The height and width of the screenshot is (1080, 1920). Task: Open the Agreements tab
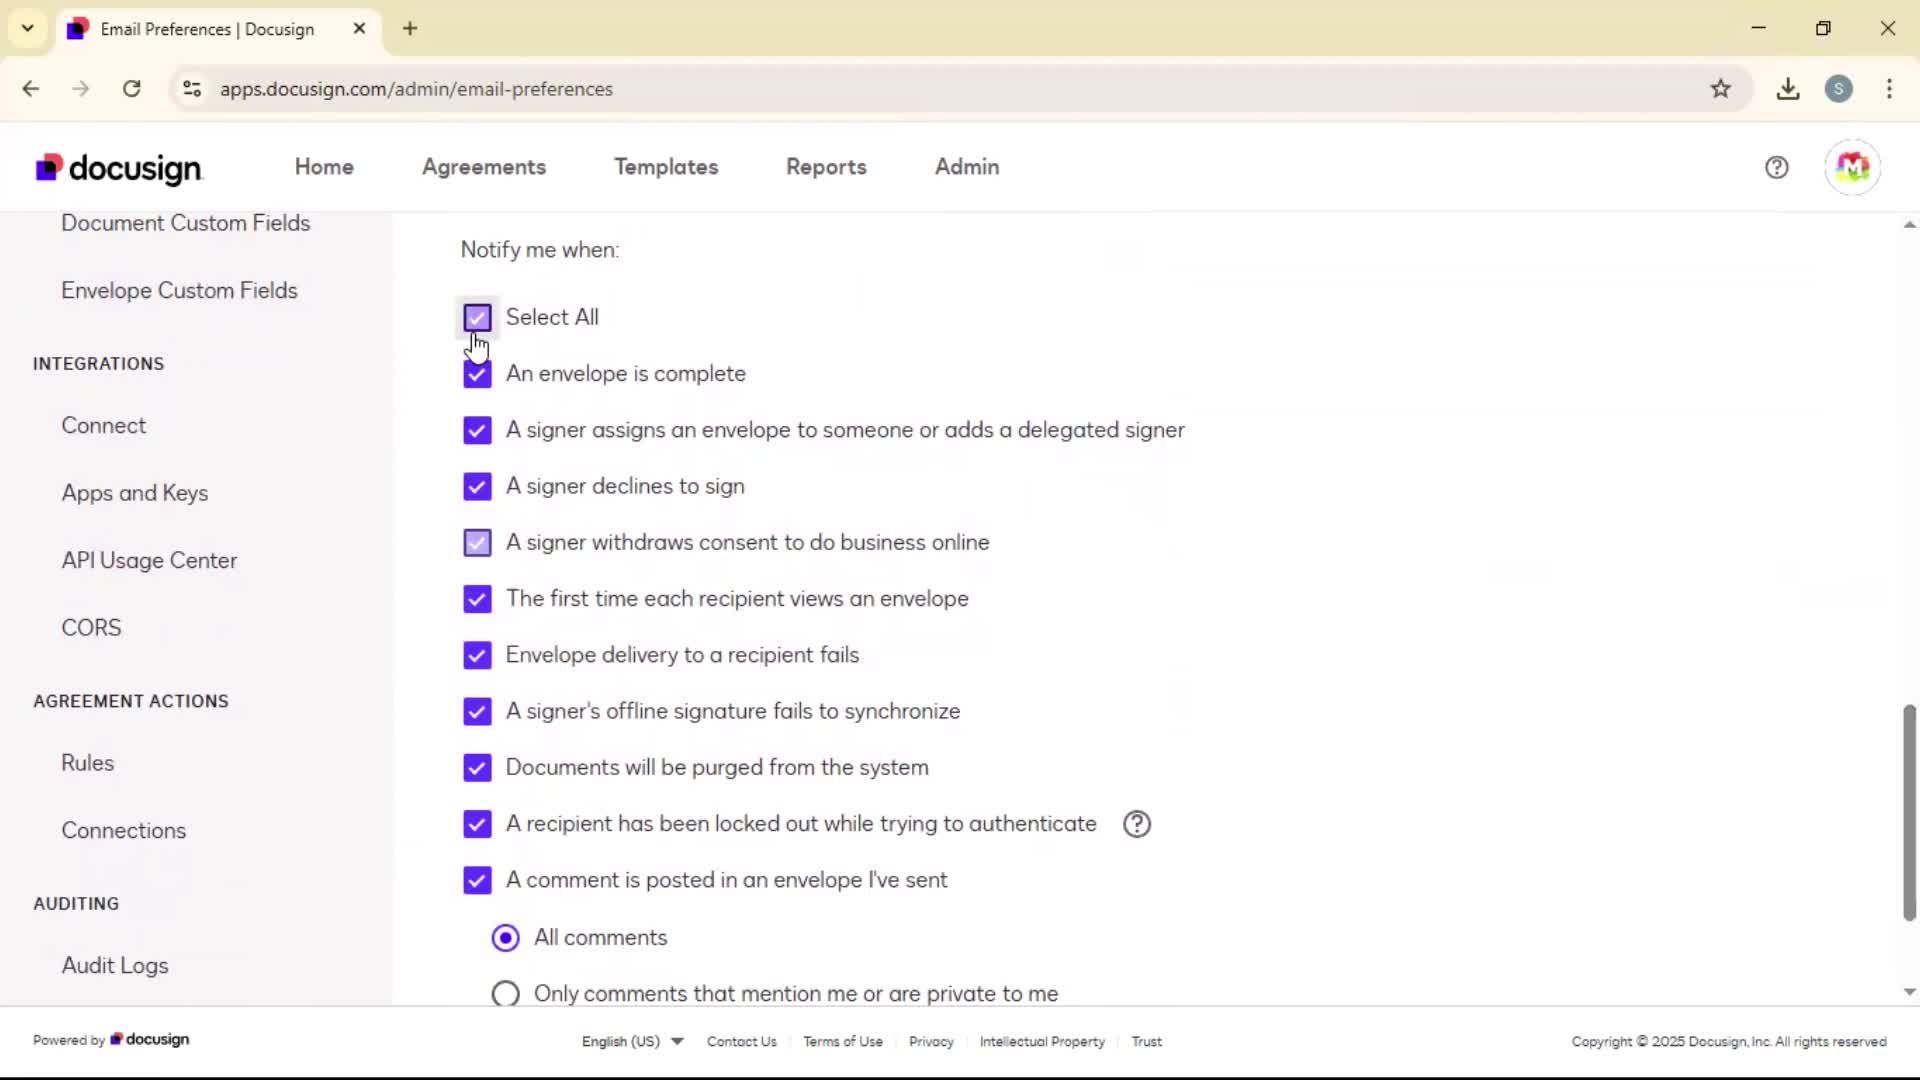tap(484, 167)
